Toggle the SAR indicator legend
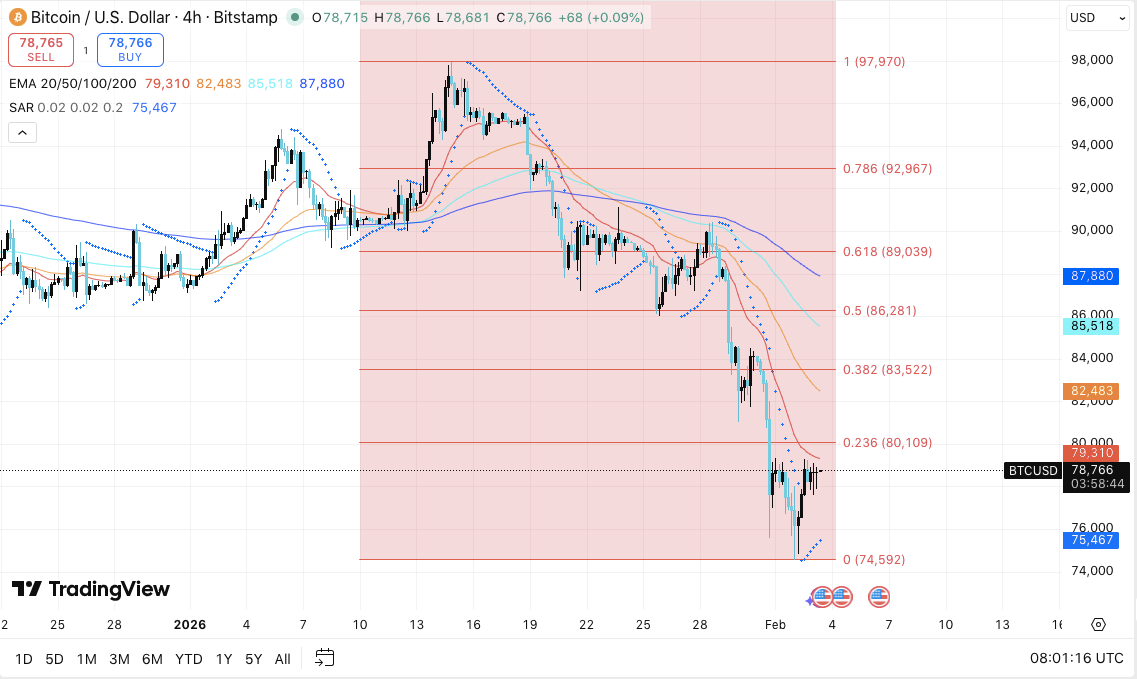1137x679 pixels. [x=20, y=107]
